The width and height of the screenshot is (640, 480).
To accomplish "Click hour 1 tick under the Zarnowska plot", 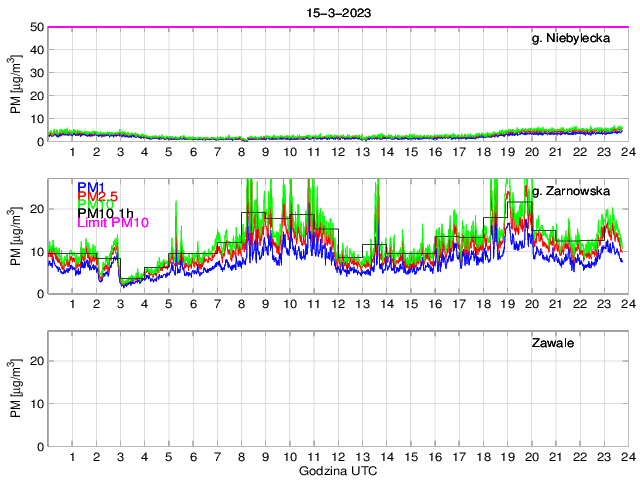I will click(x=73, y=304).
